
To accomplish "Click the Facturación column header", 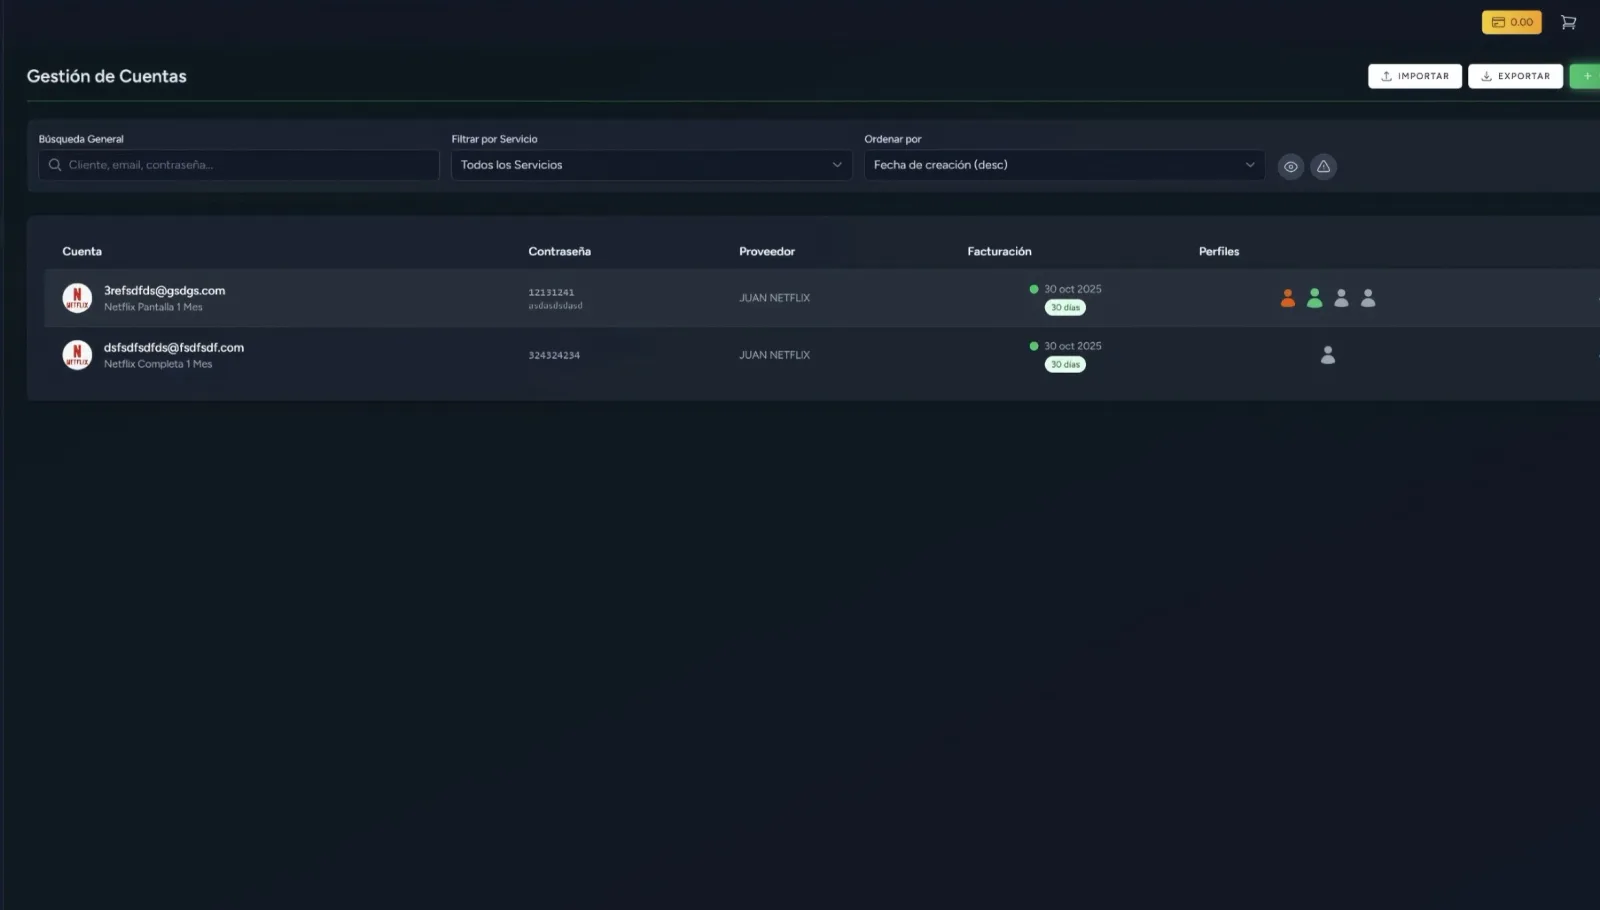I will (999, 252).
